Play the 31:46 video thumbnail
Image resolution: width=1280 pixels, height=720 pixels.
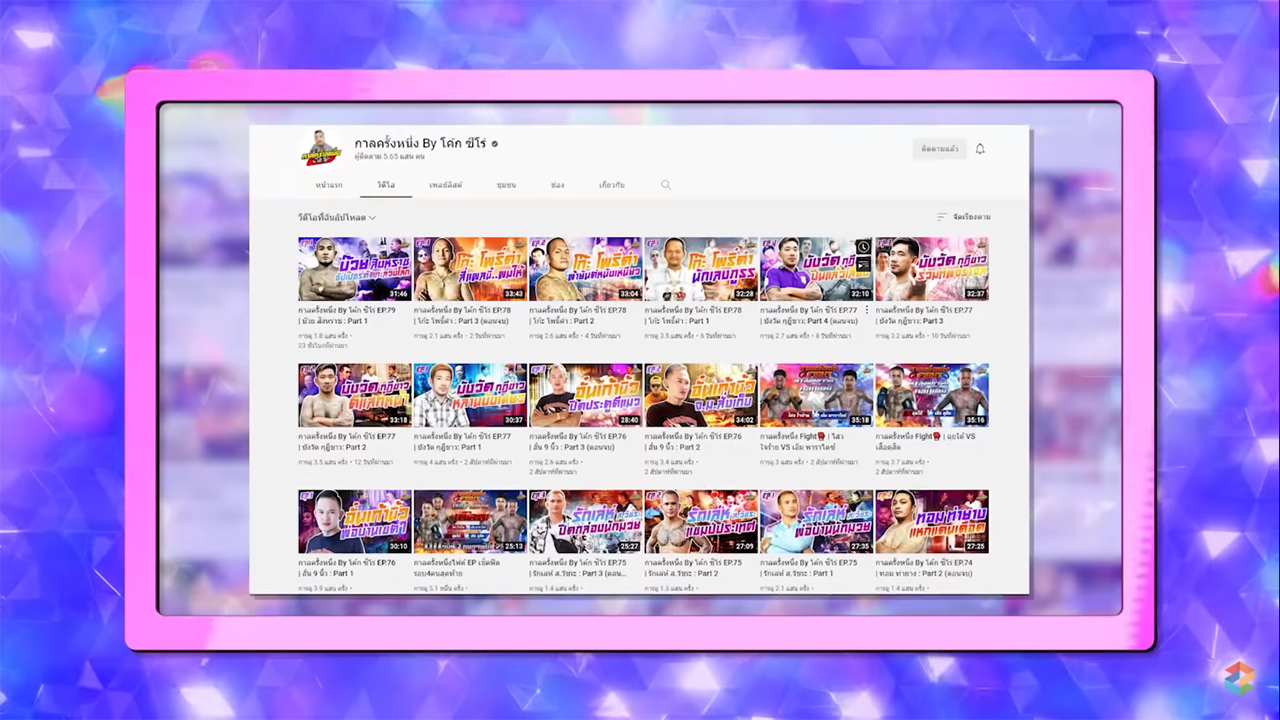click(354, 269)
